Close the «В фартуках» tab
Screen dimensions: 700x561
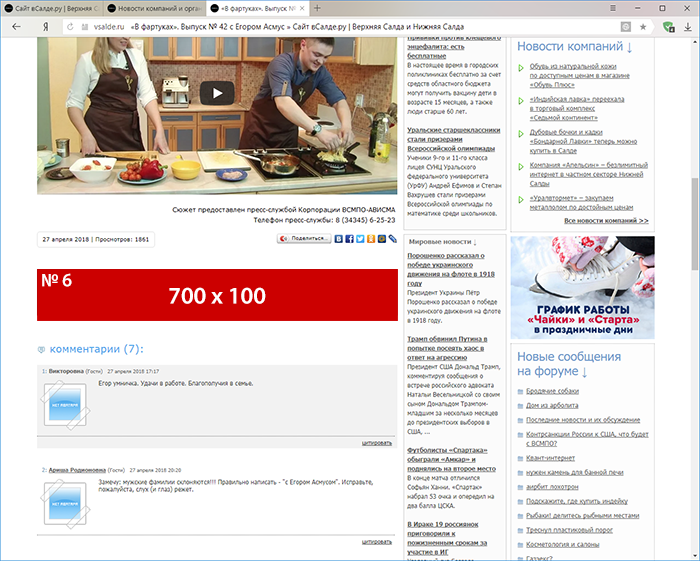pos(302,8)
